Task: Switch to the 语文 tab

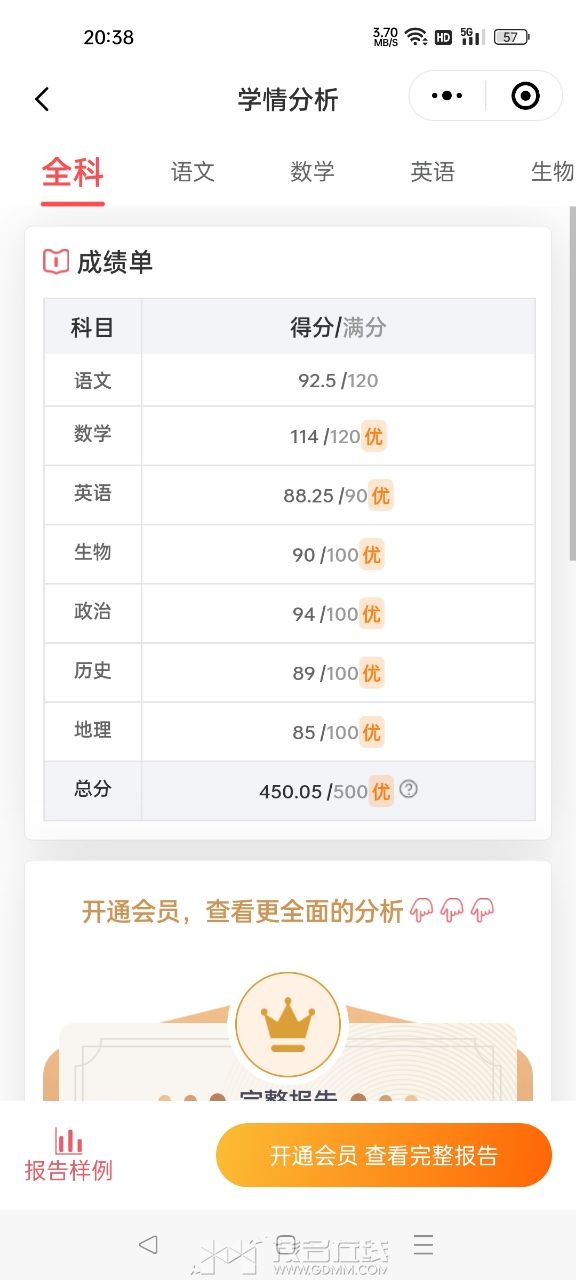Action: 193,172
